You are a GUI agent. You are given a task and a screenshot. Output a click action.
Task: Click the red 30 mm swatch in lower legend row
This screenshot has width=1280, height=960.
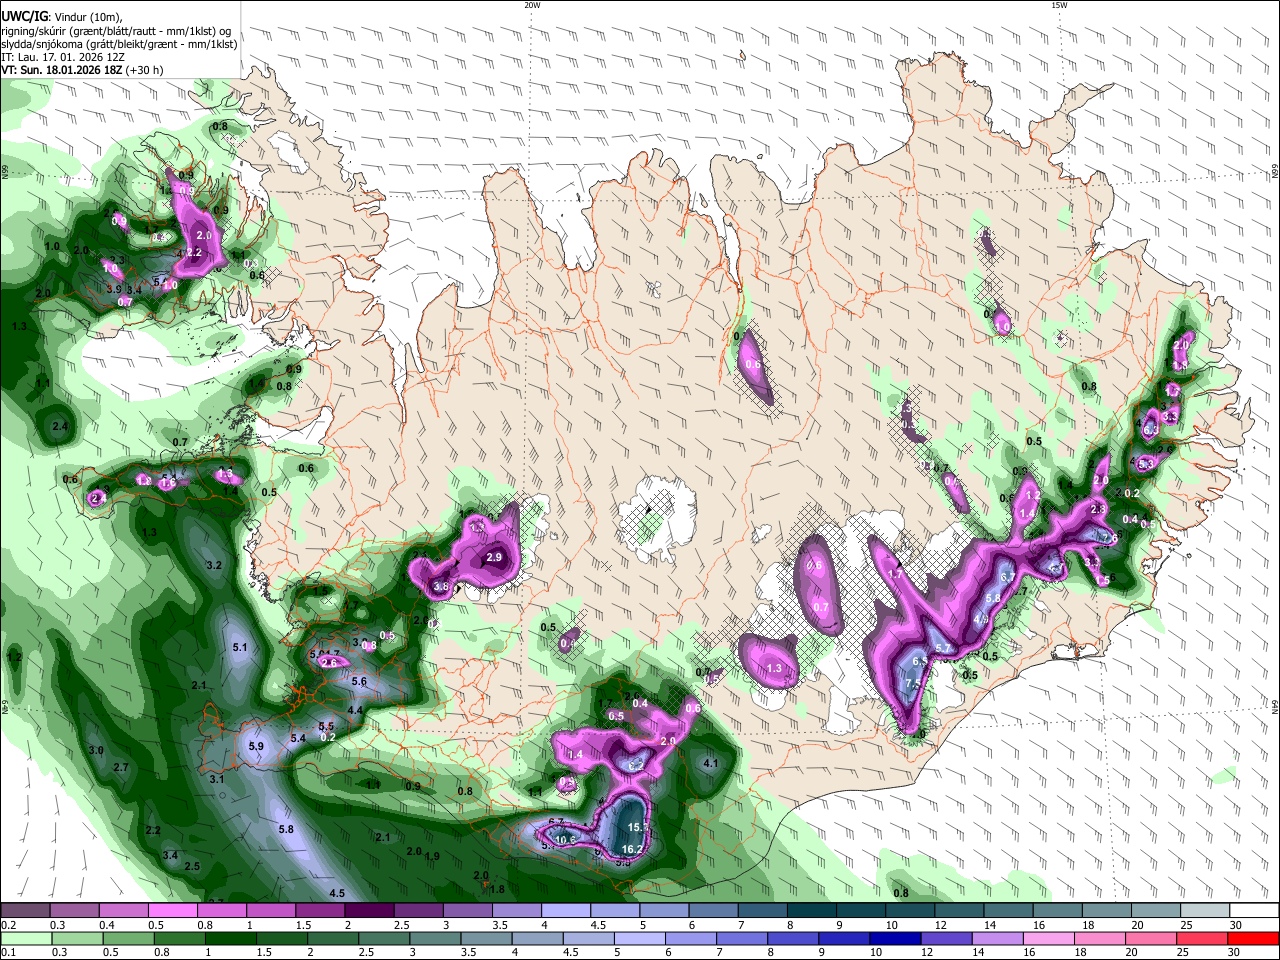tap(1252, 938)
